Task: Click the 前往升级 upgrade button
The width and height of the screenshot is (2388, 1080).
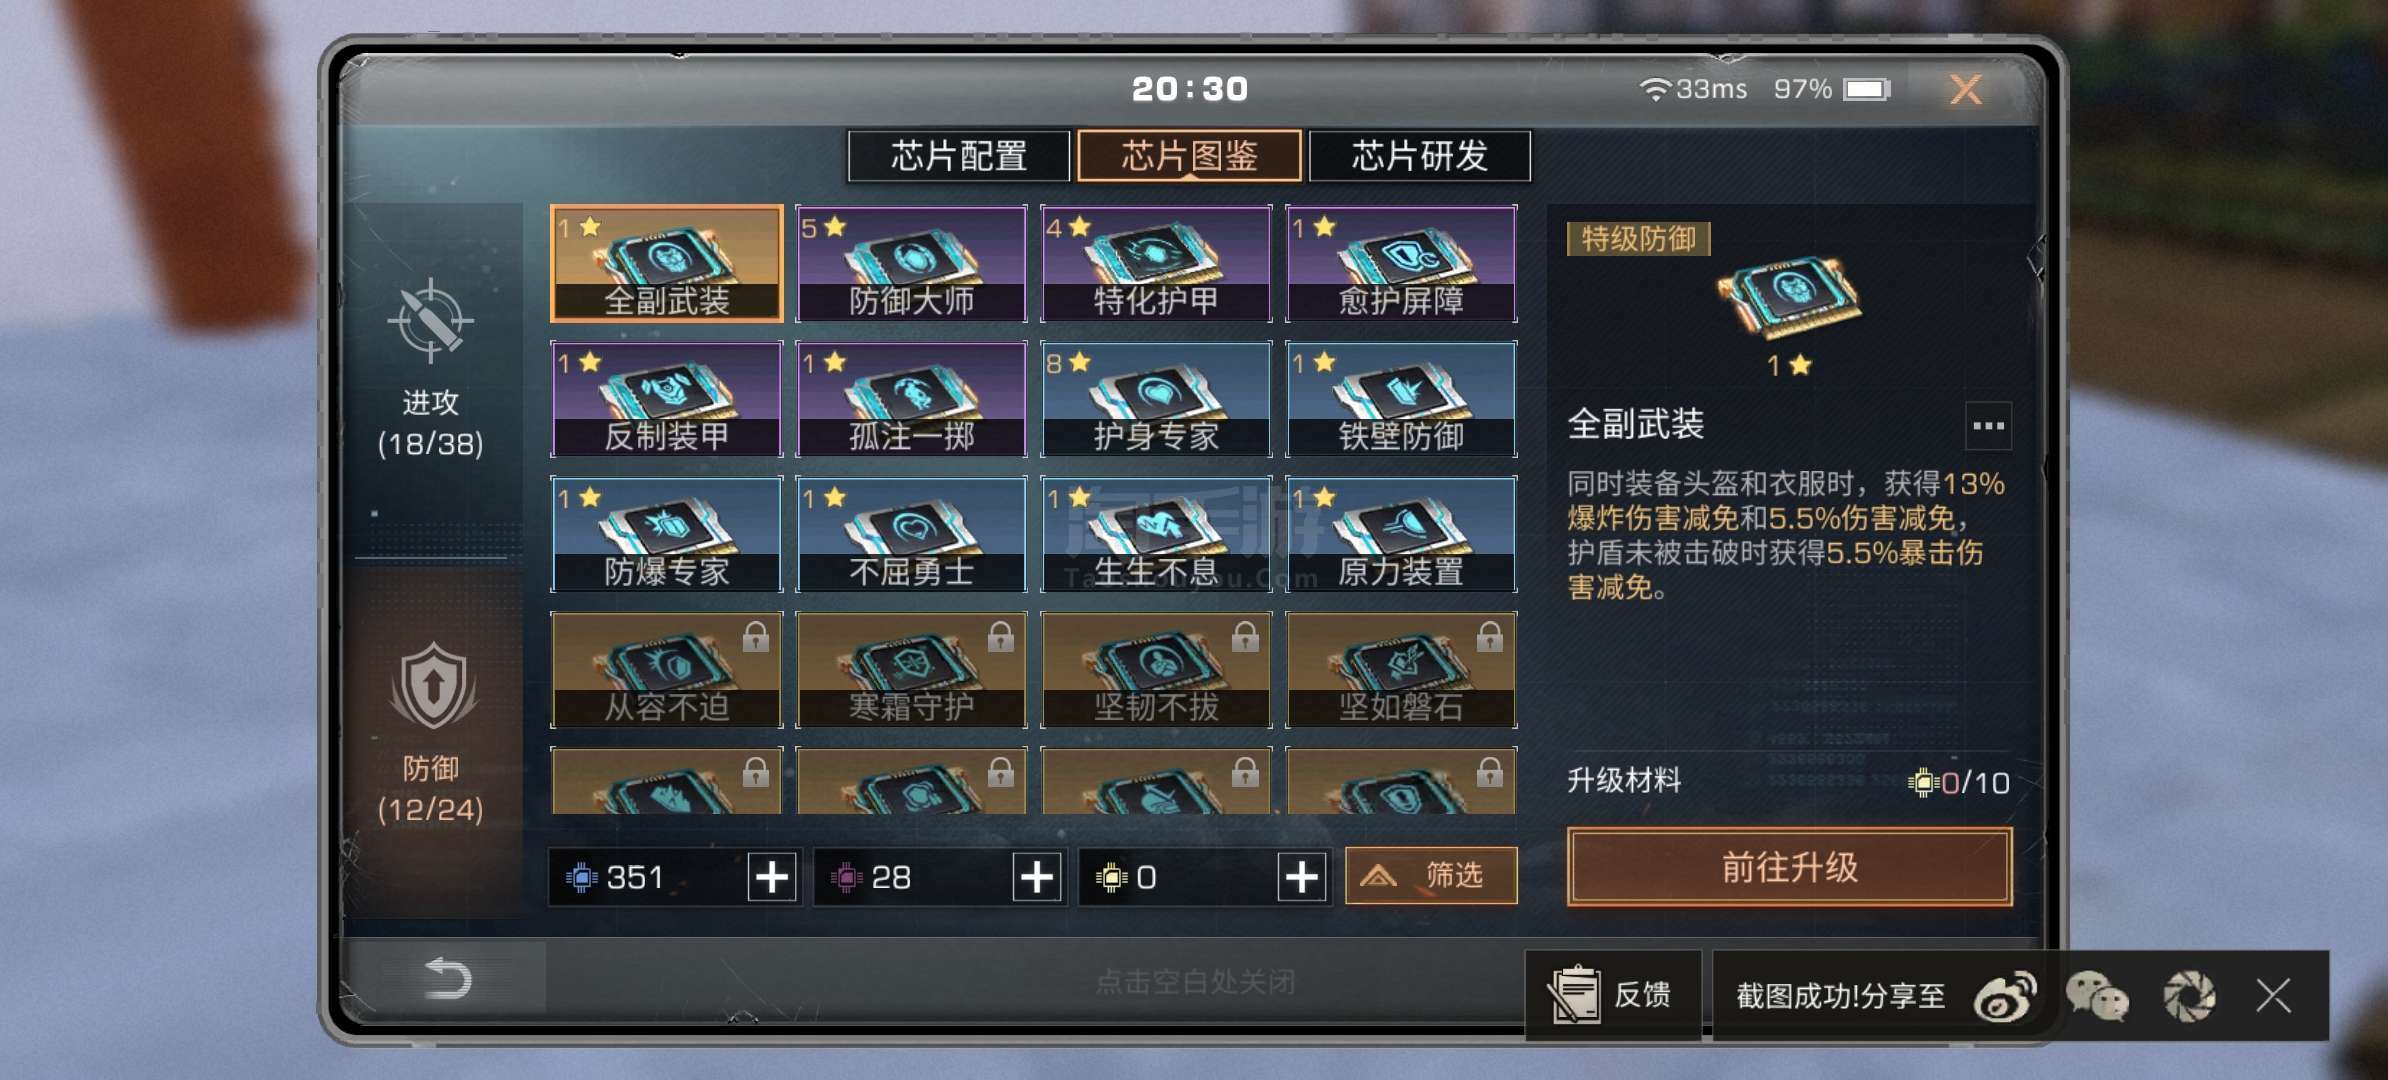Action: 1790,867
